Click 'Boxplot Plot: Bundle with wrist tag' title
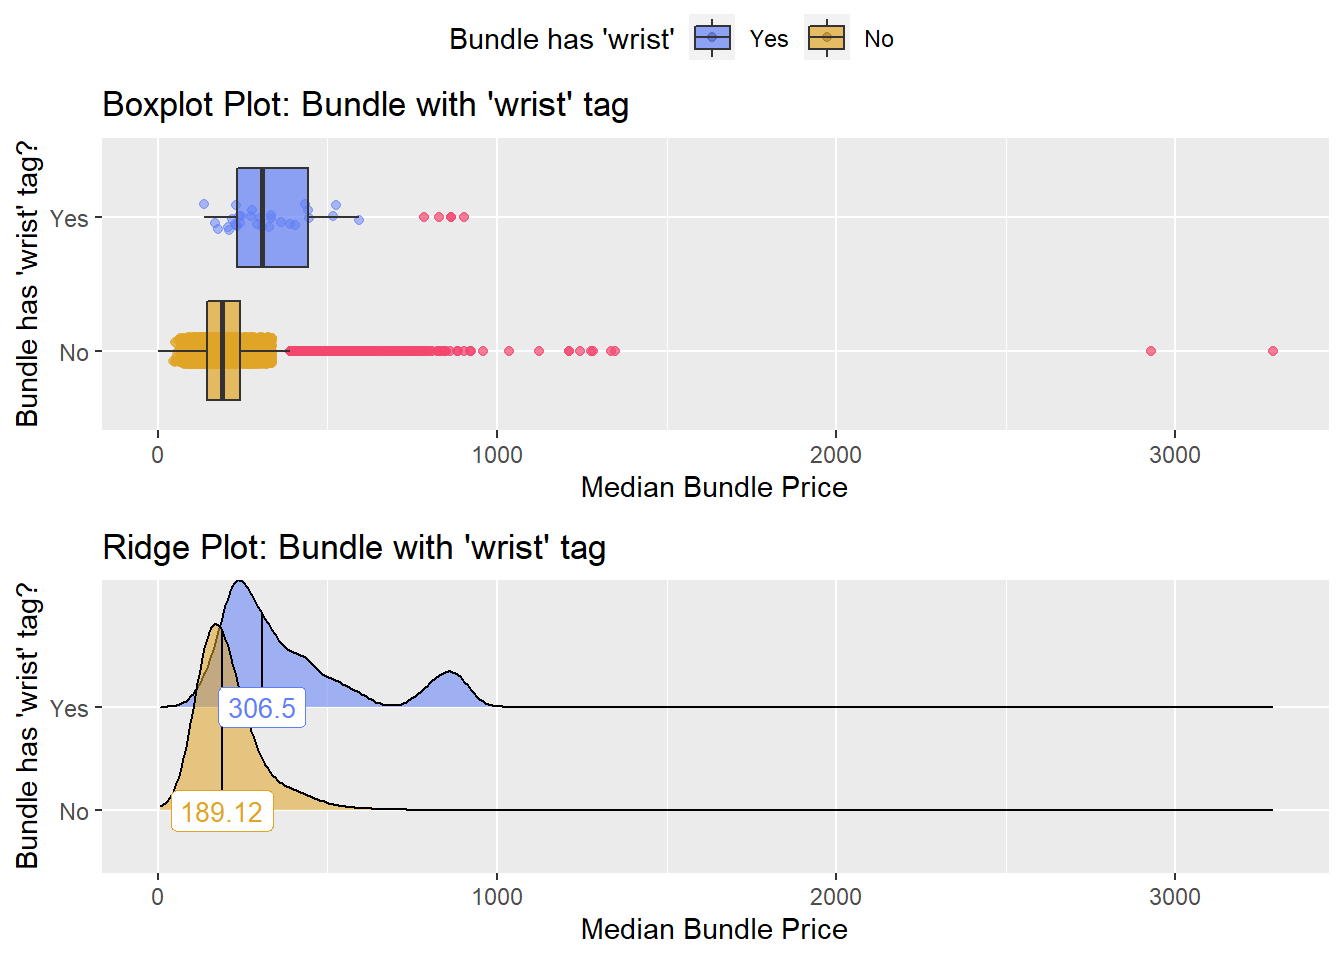The image size is (1344, 960). pyautogui.click(x=365, y=104)
